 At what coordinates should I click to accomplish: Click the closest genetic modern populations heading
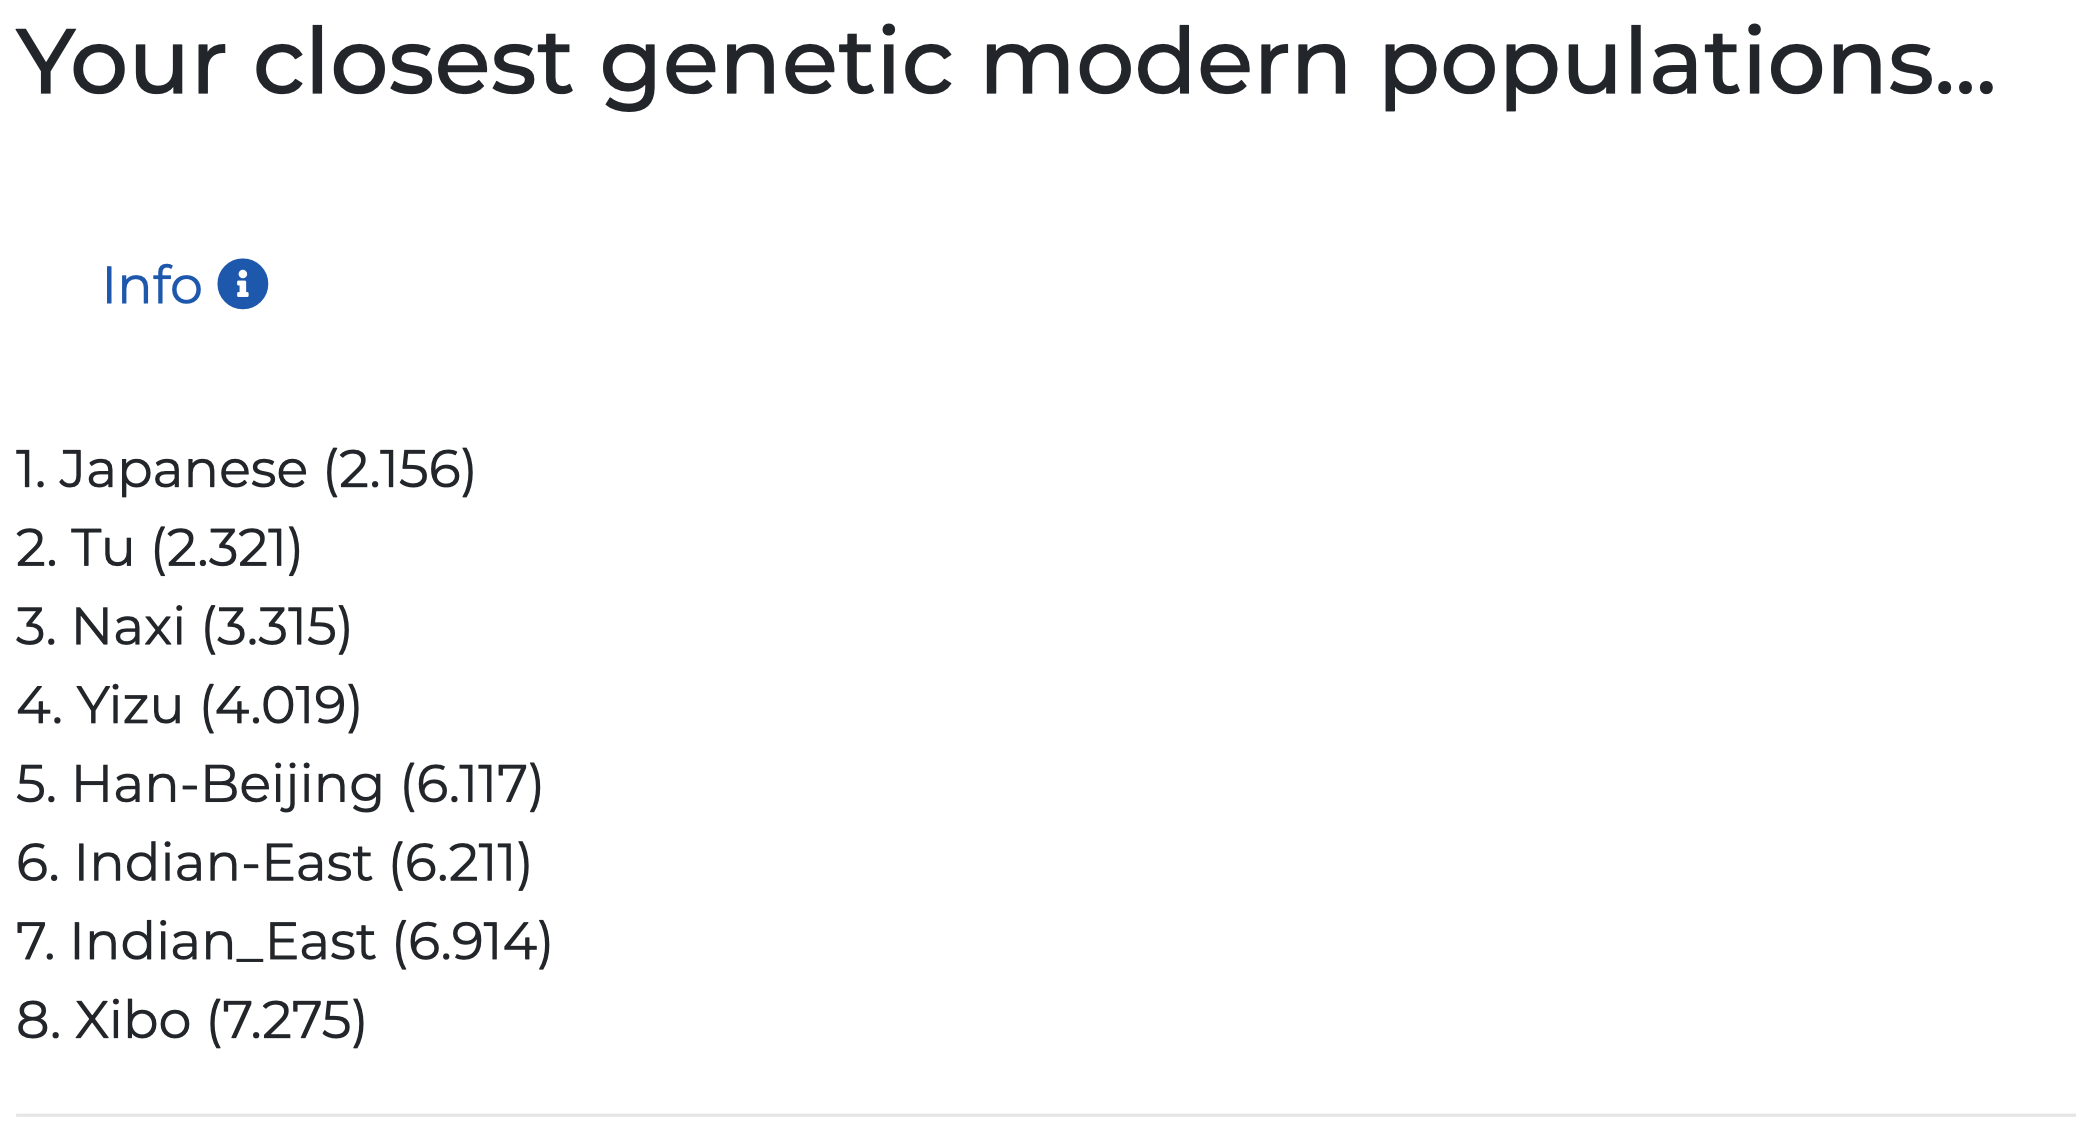(1005, 65)
